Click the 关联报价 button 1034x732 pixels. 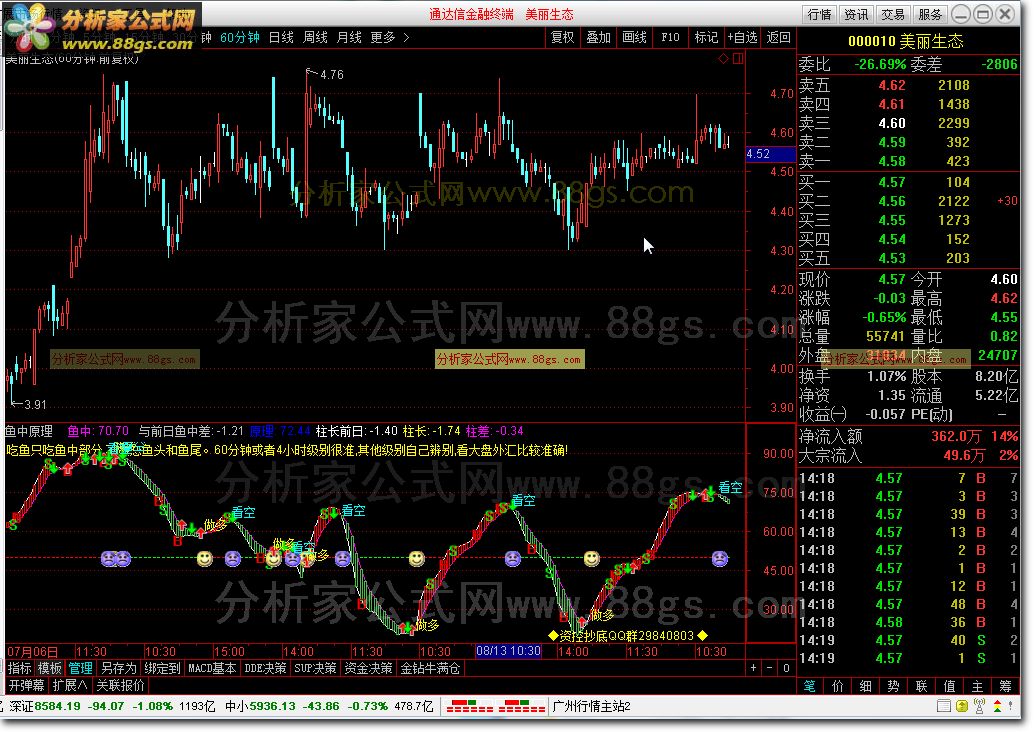point(120,685)
